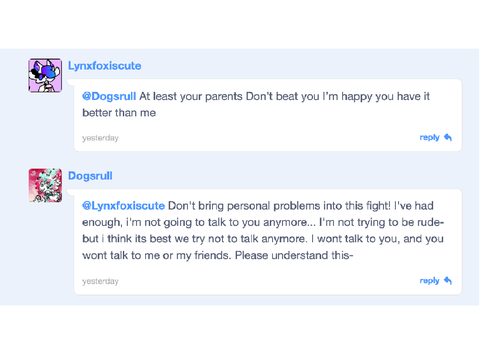Open Lynxfoxiscute's profile avatar

coord(45,75)
